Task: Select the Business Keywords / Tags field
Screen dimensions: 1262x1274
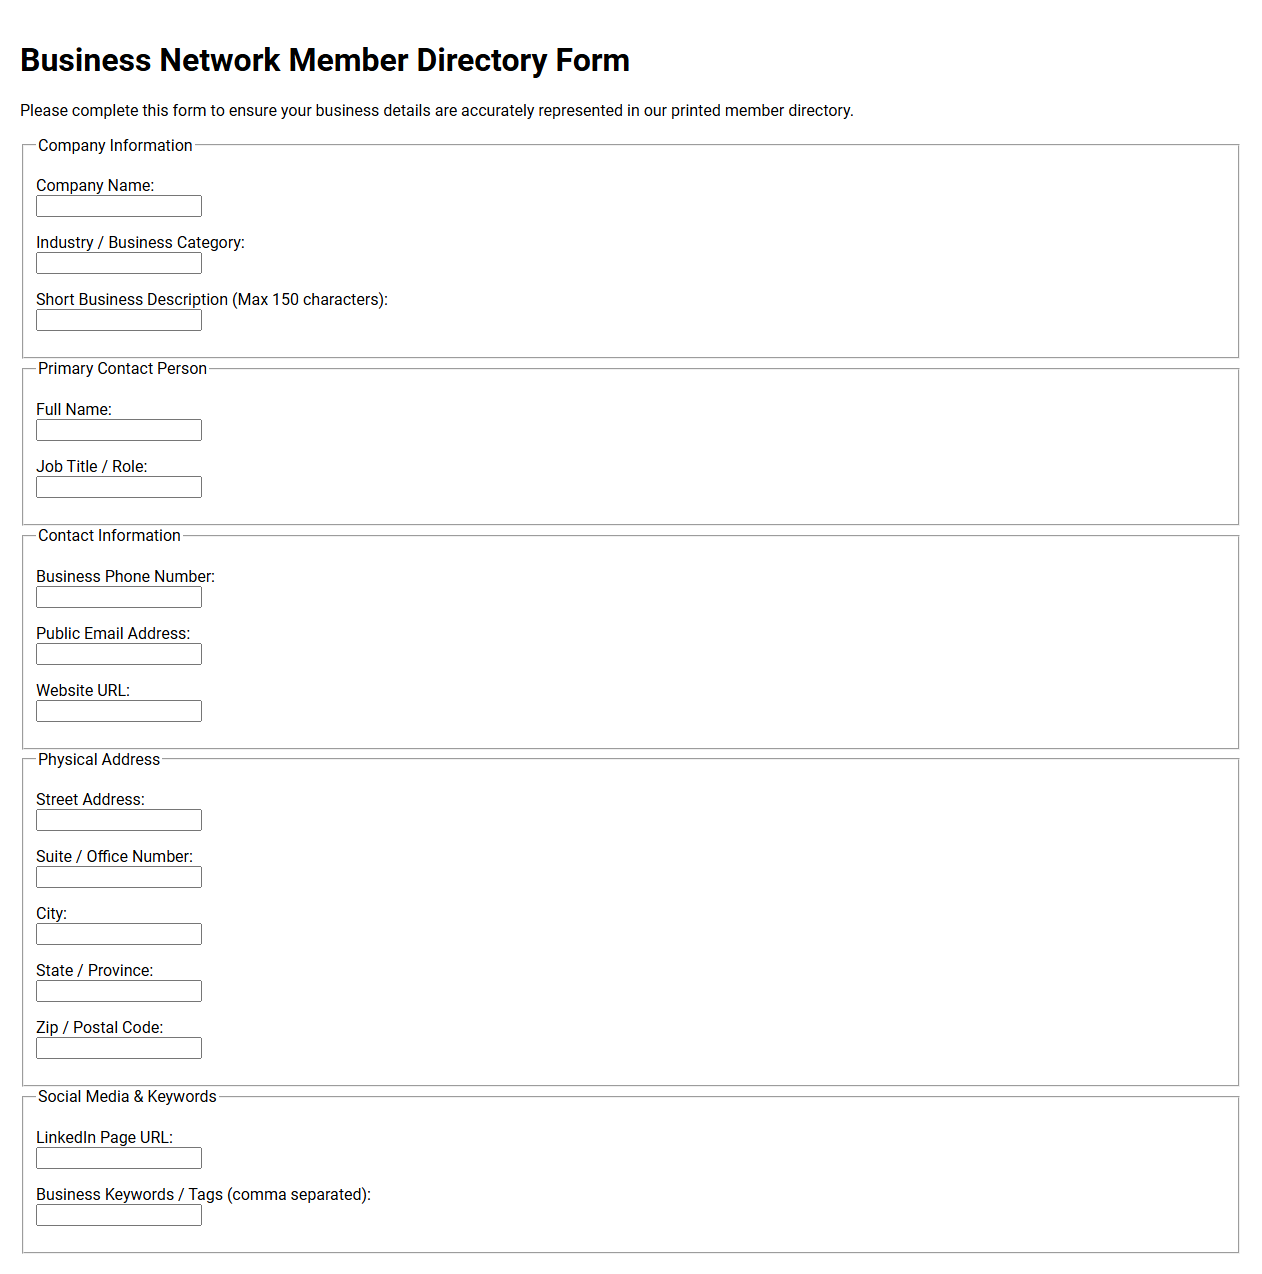Action: tap(119, 1215)
